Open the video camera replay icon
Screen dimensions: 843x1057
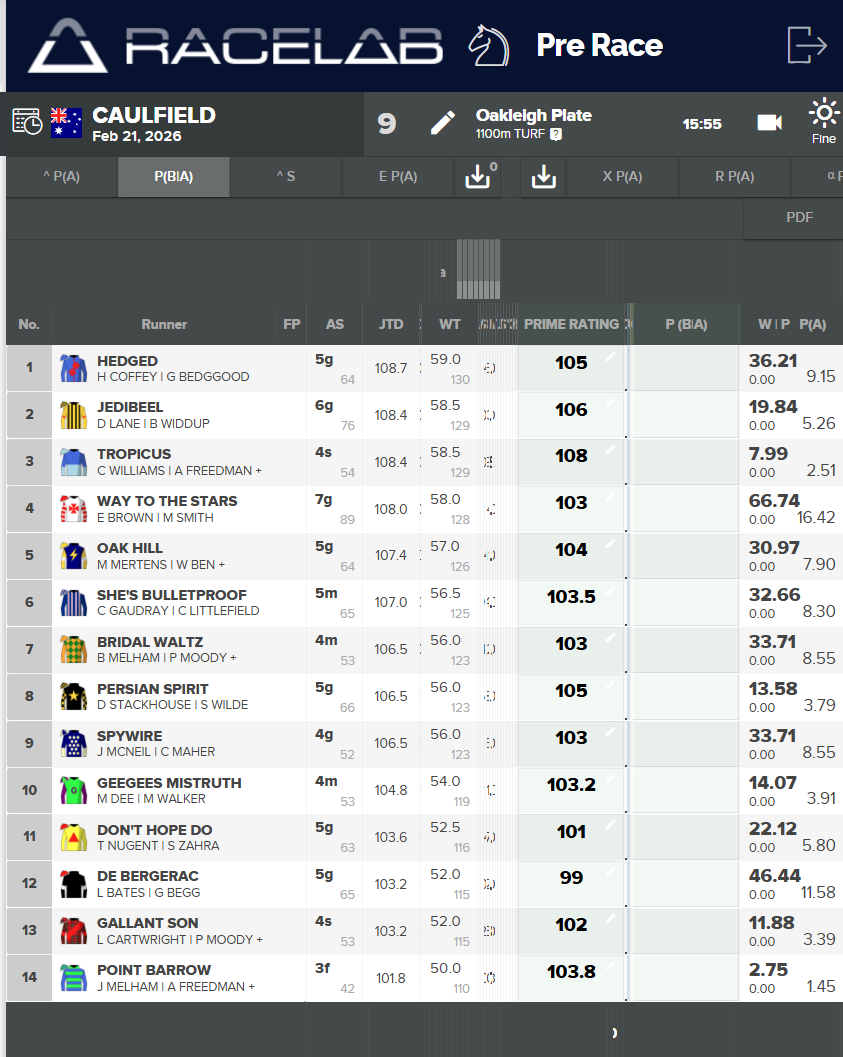pos(769,123)
